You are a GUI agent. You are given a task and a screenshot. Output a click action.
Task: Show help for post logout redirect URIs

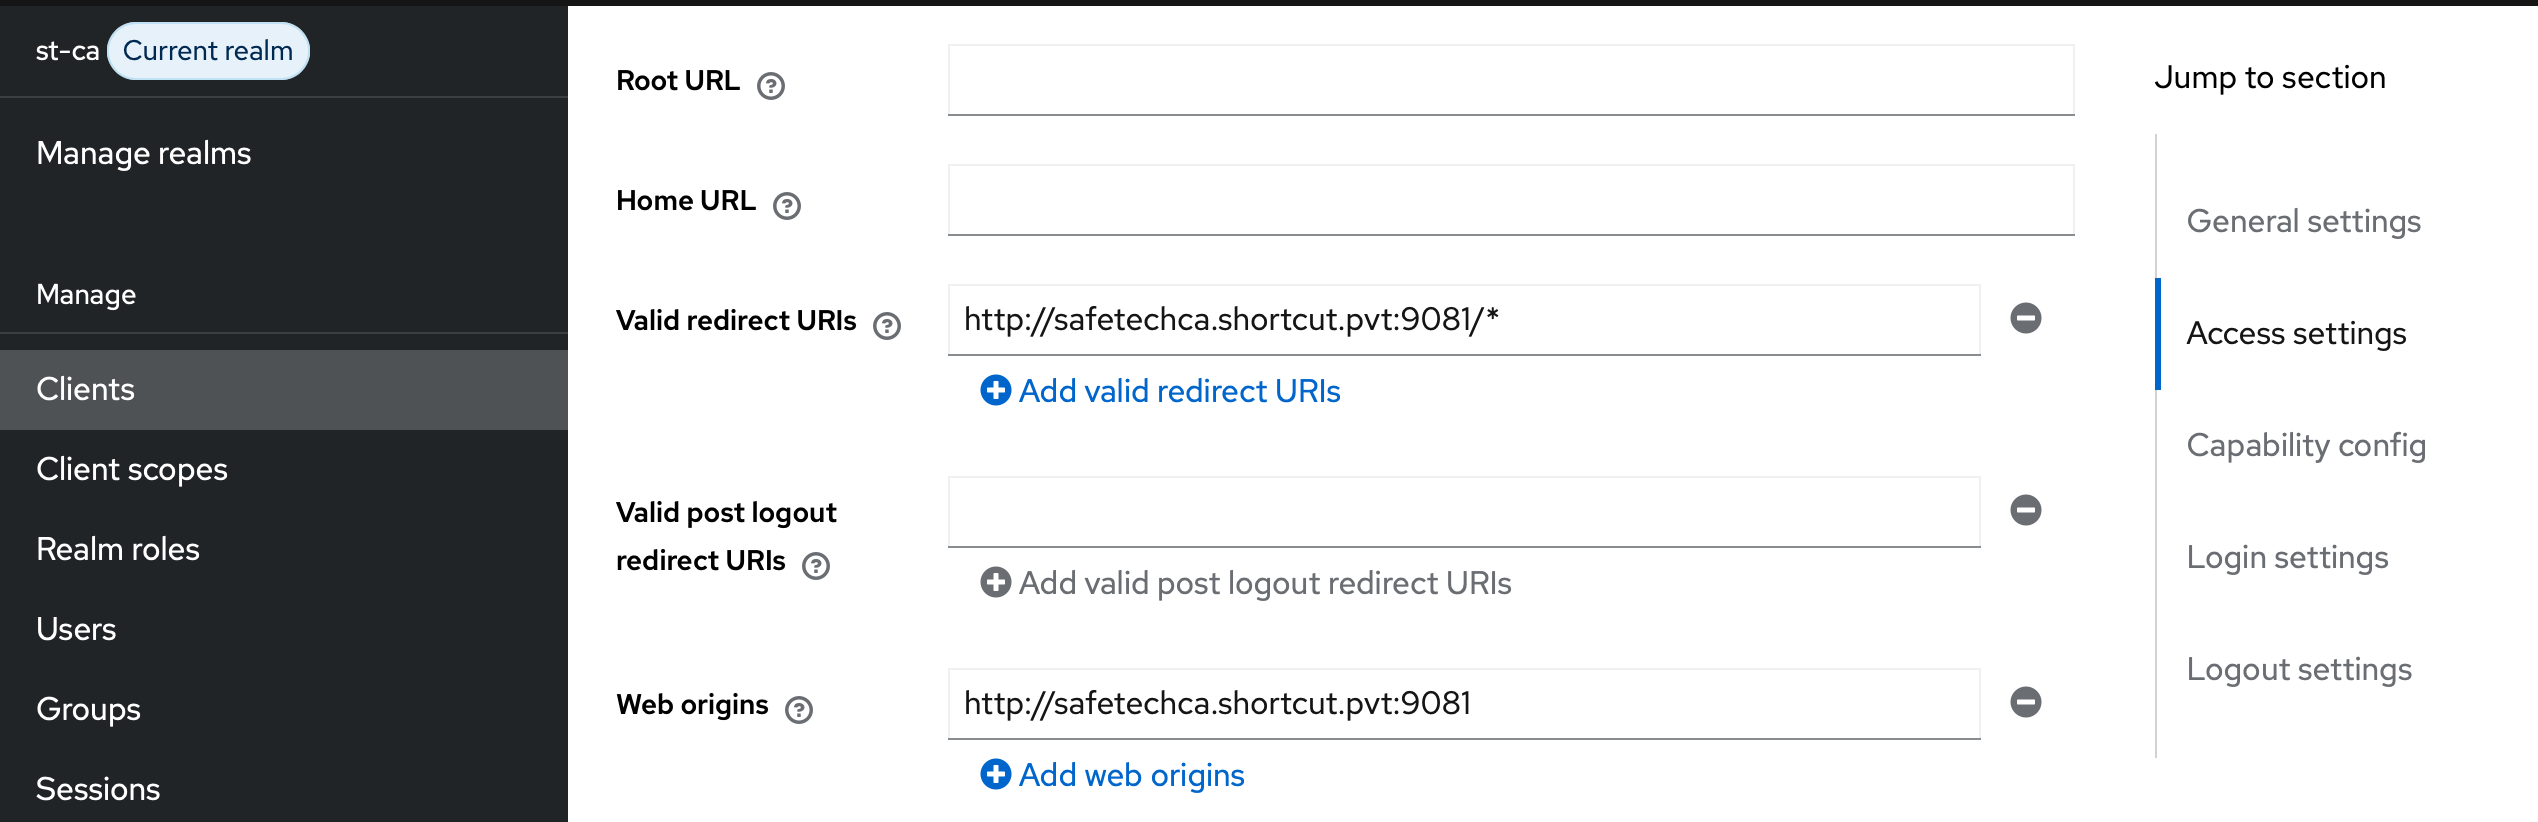tap(816, 566)
